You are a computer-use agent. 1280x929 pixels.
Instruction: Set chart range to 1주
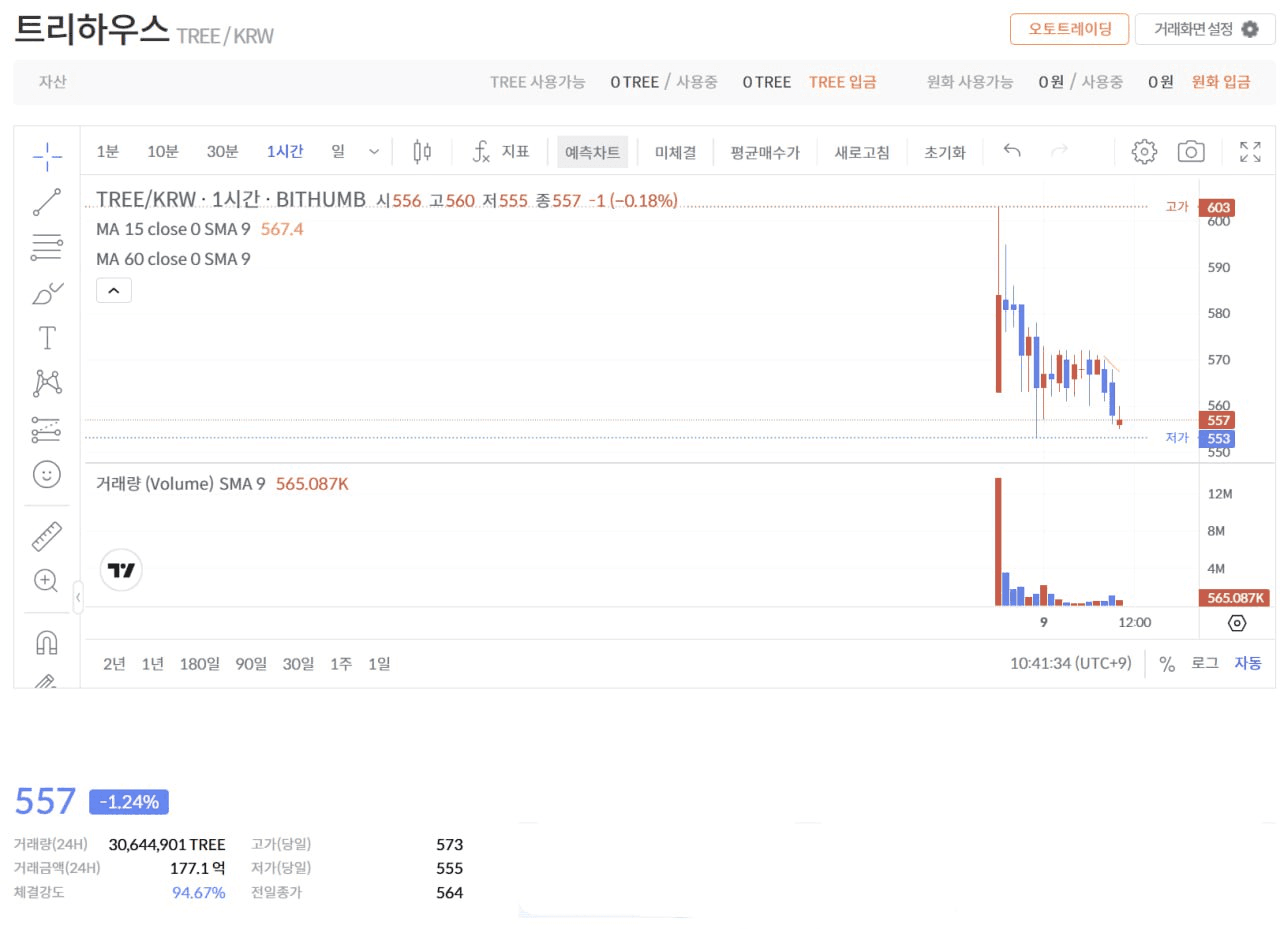(341, 663)
